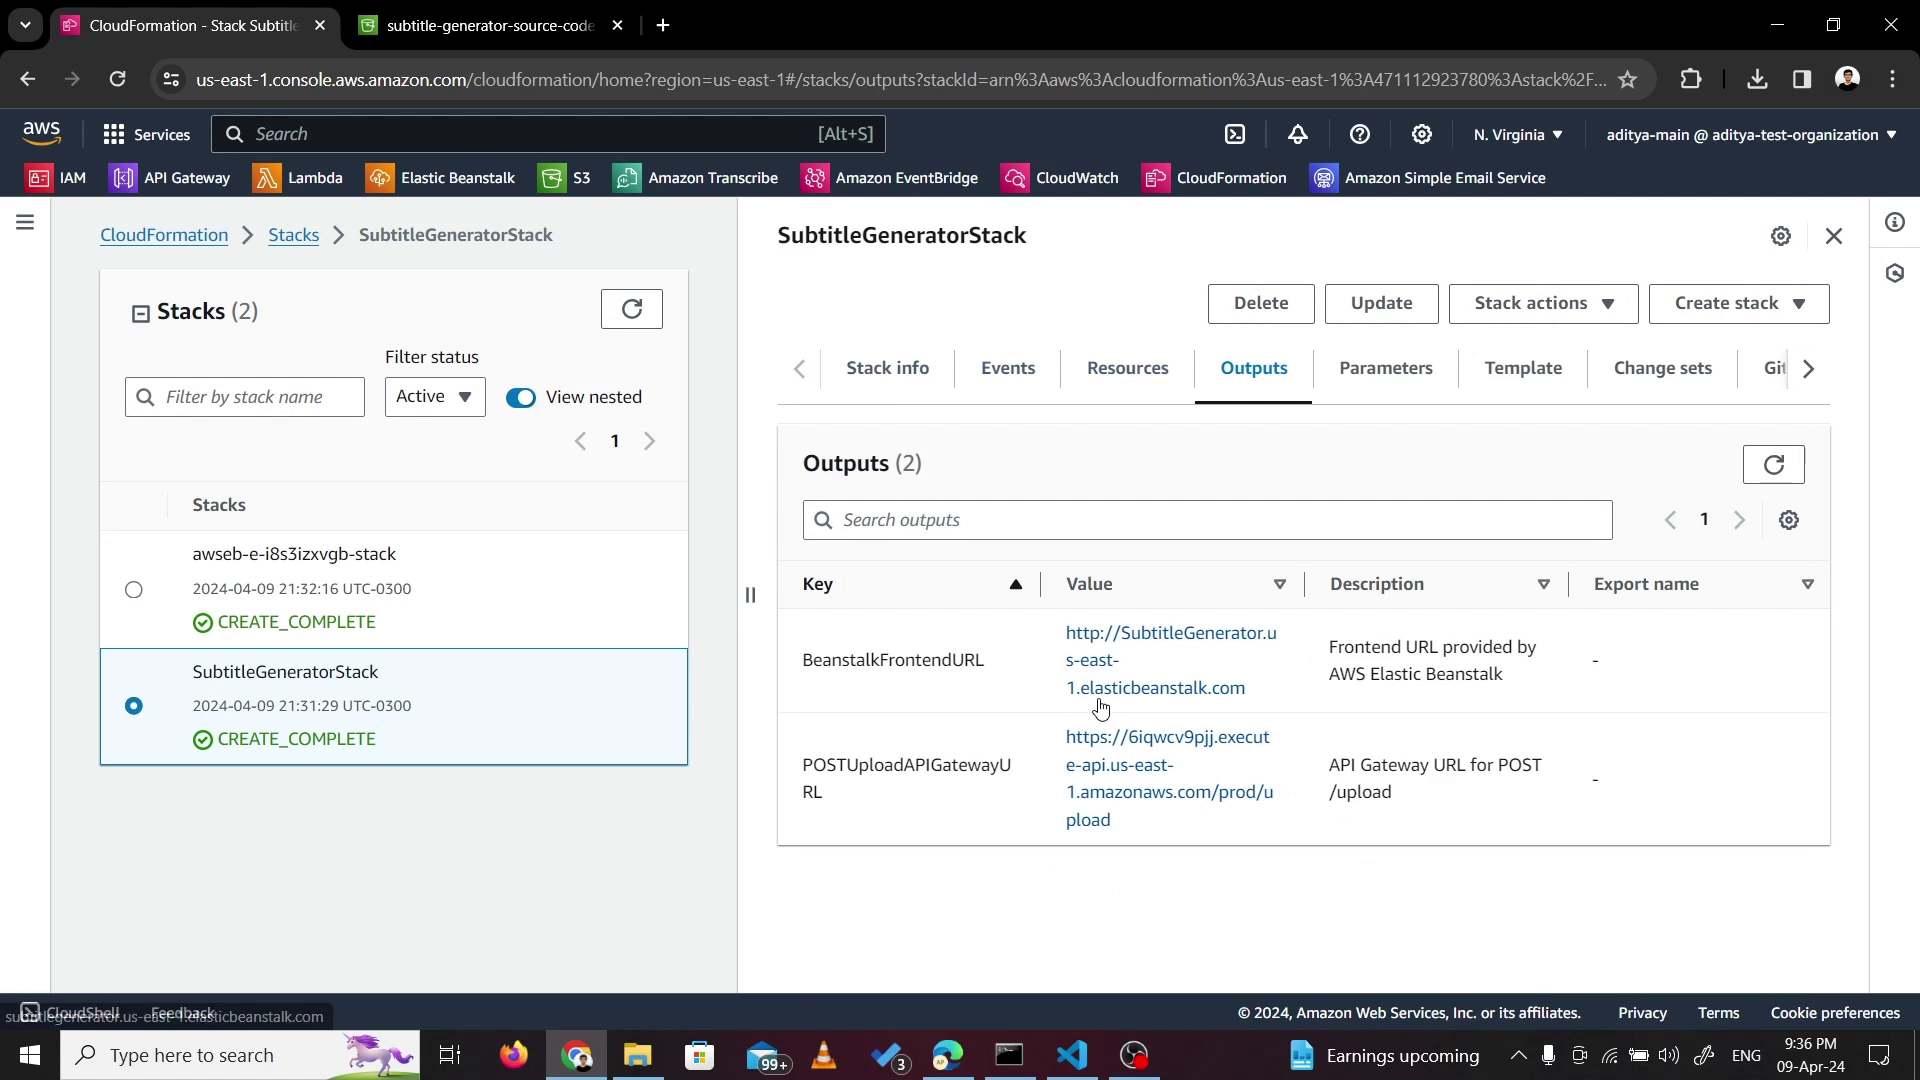This screenshot has width=1920, height=1080.
Task: Click the Delete stack button
Action: (1260, 303)
